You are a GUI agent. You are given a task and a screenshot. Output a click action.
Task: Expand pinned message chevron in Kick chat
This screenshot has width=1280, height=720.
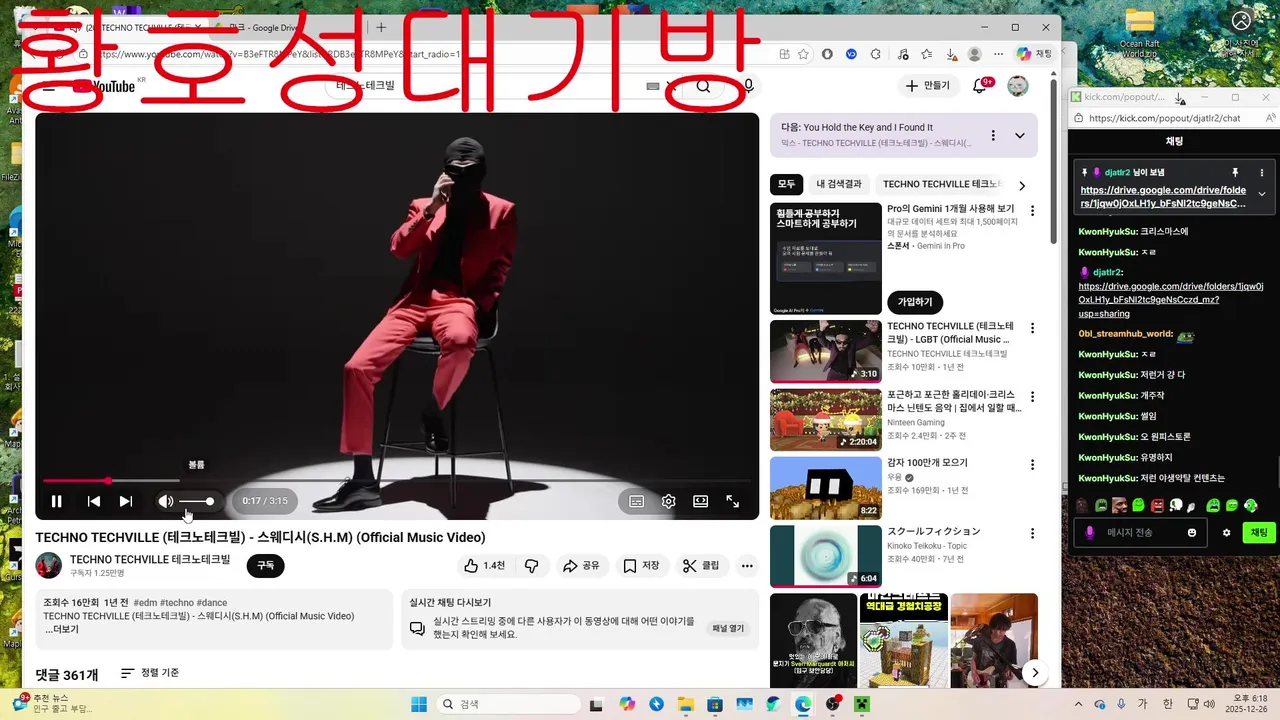tap(1262, 194)
